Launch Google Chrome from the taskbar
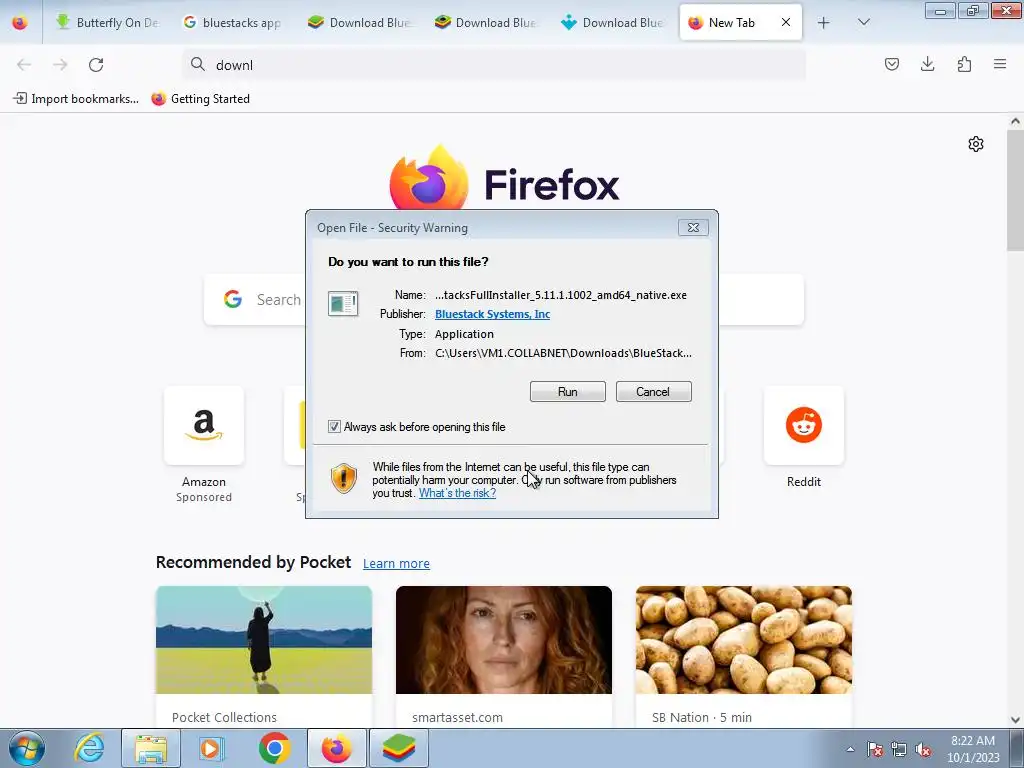 (x=274, y=748)
